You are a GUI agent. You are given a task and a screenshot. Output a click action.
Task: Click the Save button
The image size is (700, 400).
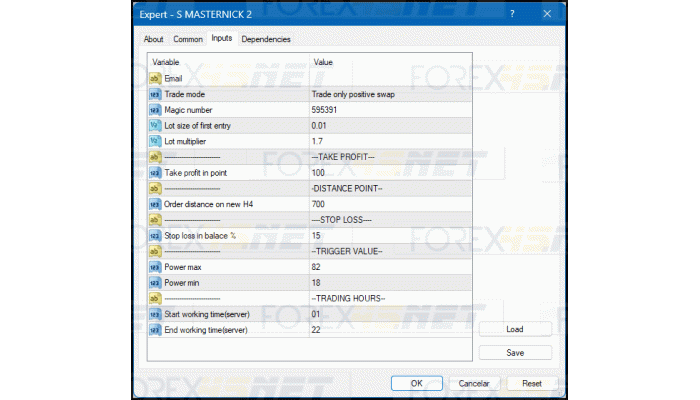pyautogui.click(x=515, y=352)
